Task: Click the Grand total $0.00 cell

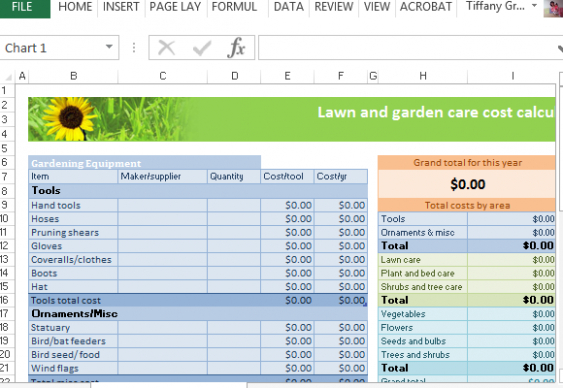Action: tap(466, 184)
